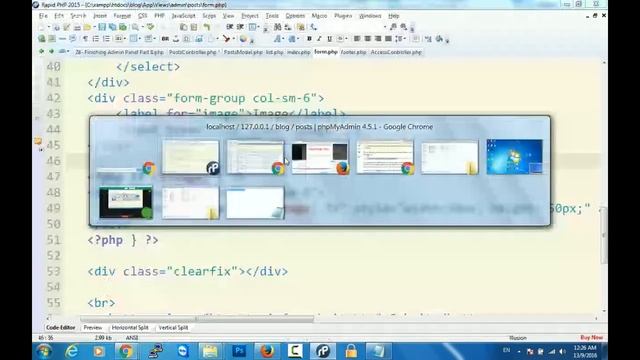
Task: Open dropdown arrow beside the New file icon
Action: [x=49, y=27]
